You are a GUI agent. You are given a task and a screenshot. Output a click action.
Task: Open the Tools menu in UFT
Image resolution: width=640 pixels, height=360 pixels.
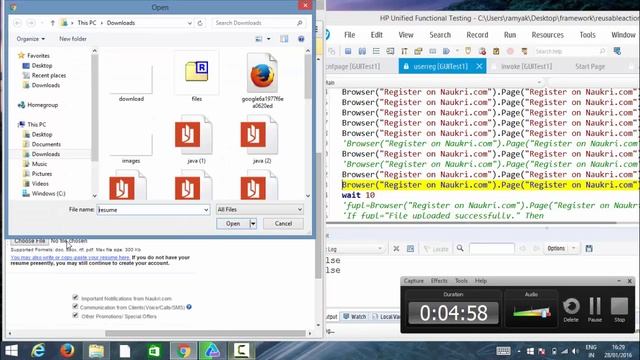tap(587, 35)
